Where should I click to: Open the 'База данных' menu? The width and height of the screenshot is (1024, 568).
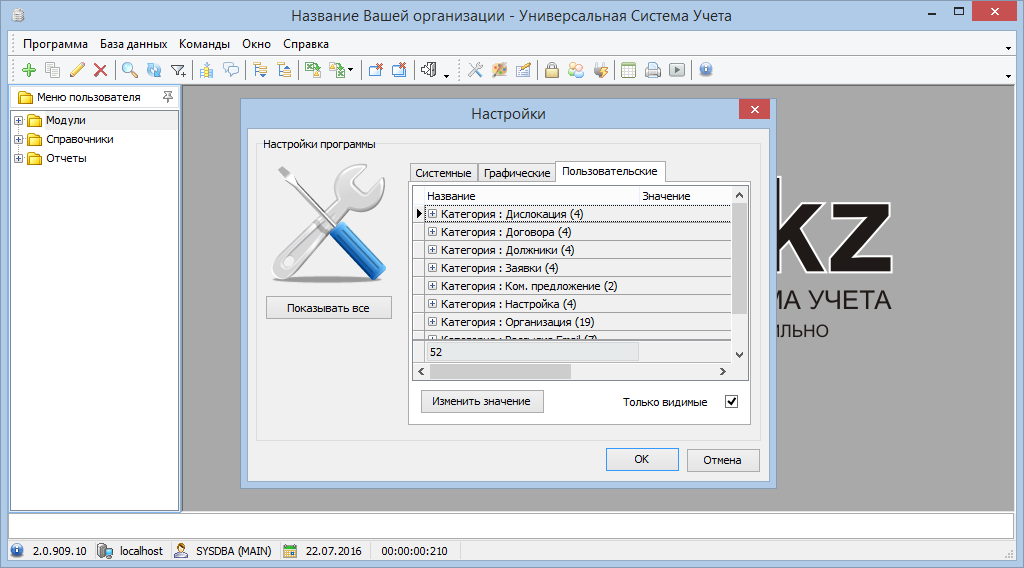click(133, 44)
